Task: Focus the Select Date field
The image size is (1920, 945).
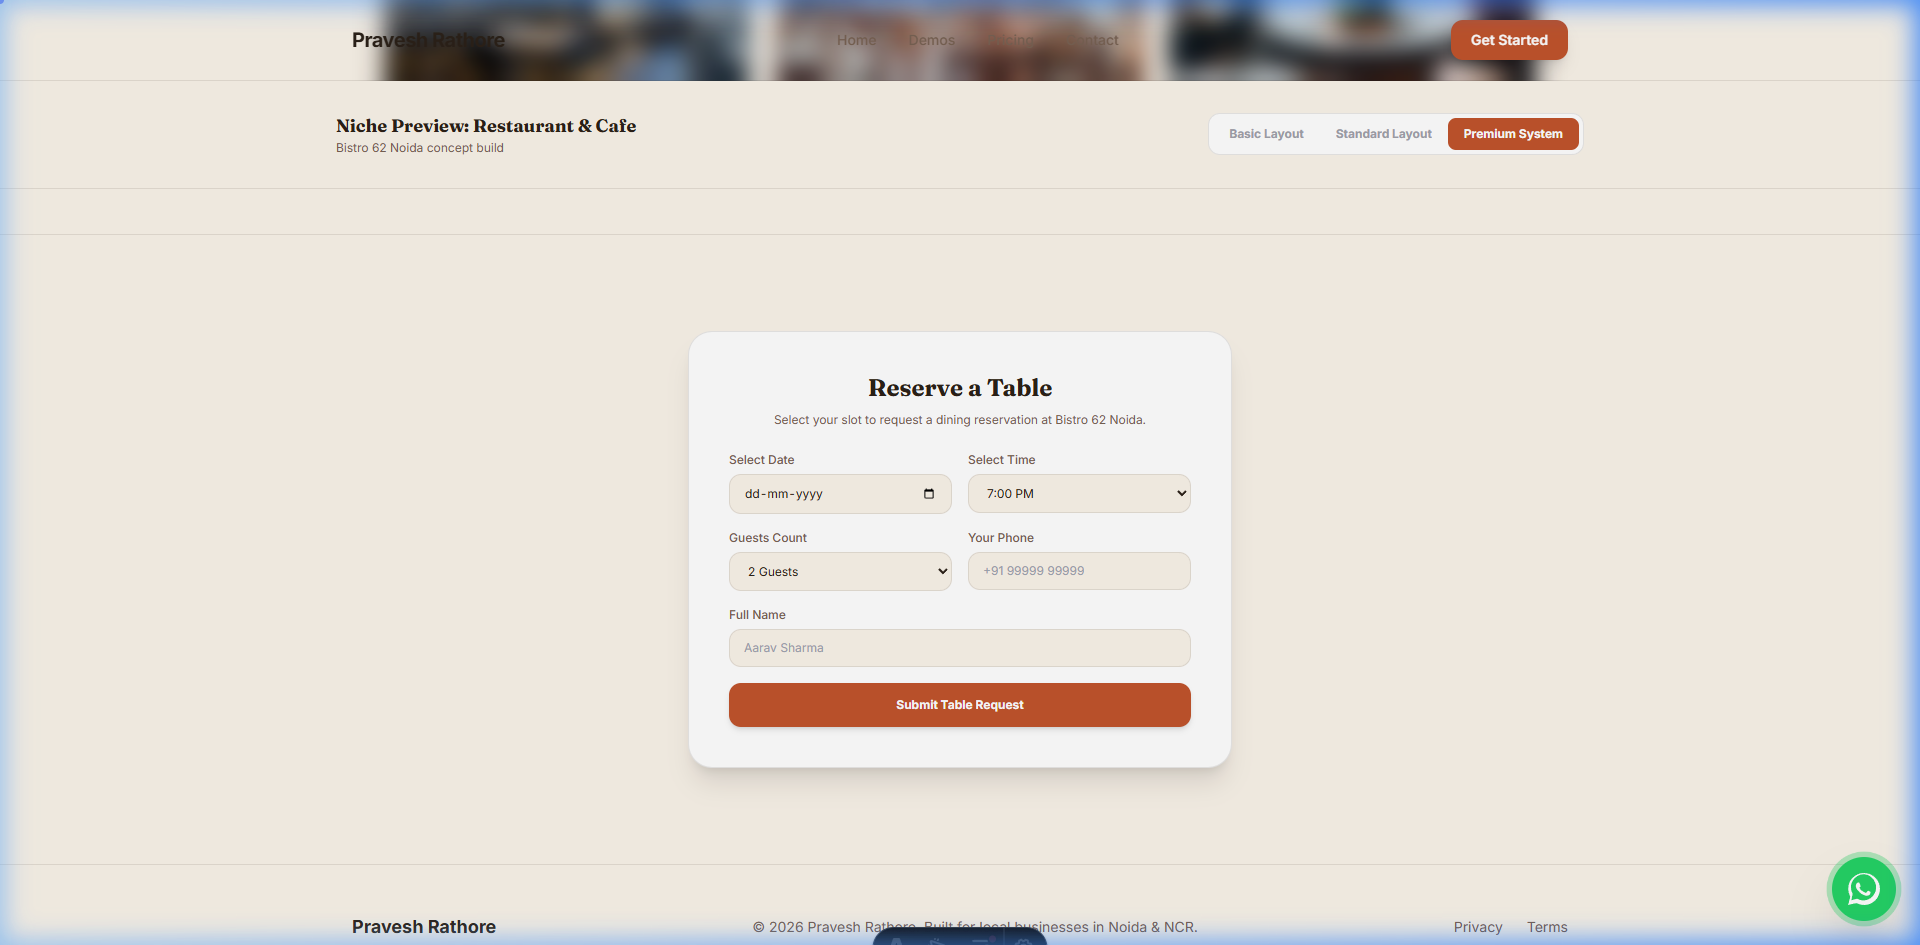Action: (840, 494)
